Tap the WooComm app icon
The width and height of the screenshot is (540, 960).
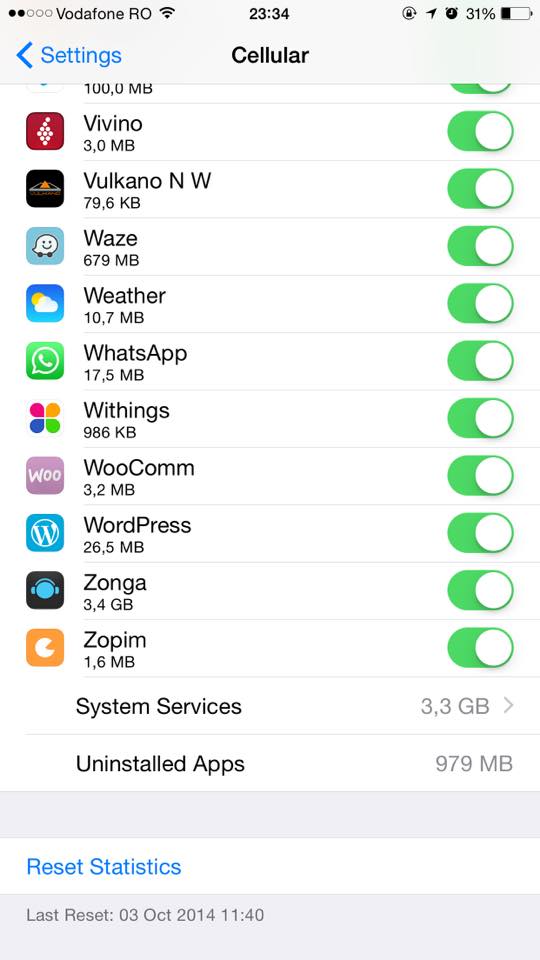45,476
